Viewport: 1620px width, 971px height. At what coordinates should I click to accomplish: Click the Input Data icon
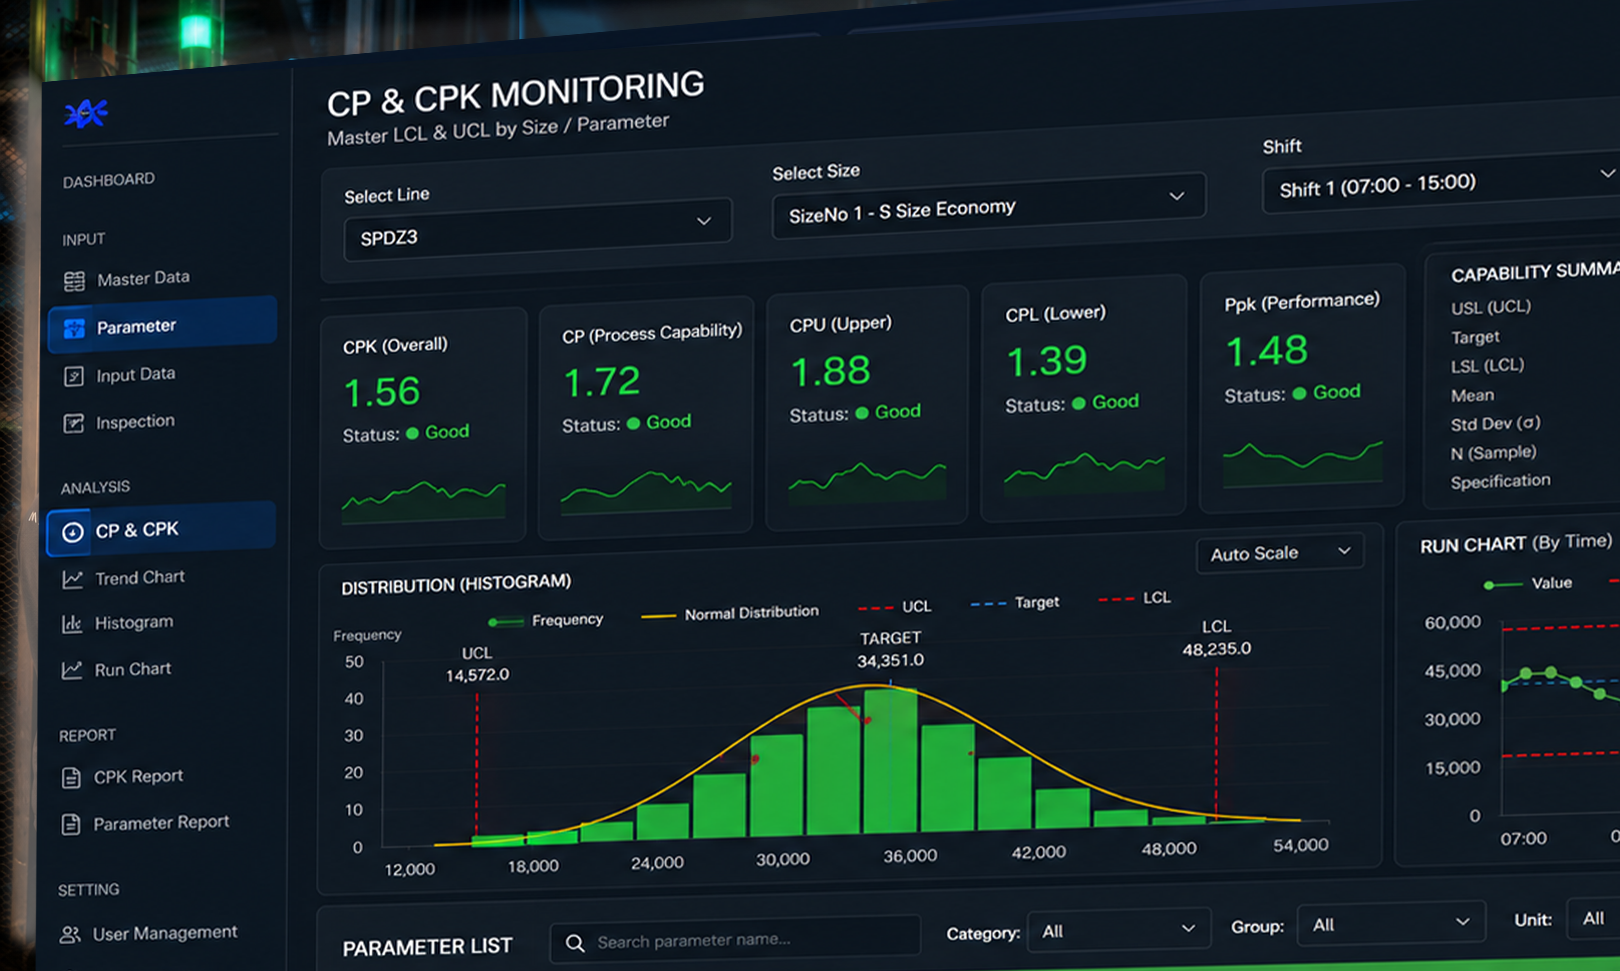74,376
